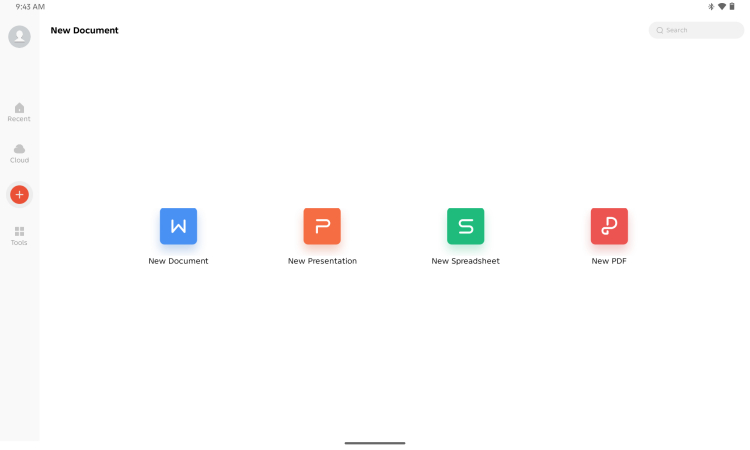Create a new spreadsheet via green S icon
Image resolution: width=750 pixels, height=450 pixels.
tap(465, 226)
